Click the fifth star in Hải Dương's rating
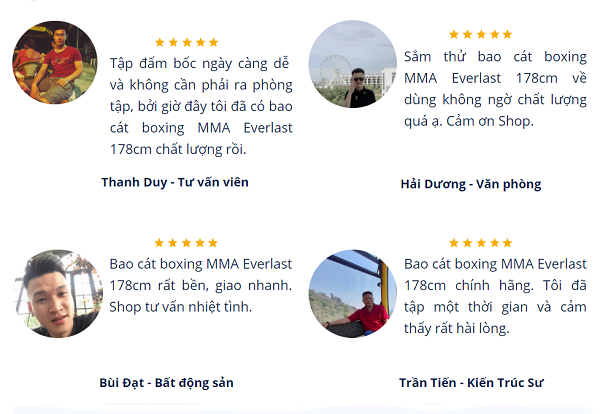 point(507,35)
